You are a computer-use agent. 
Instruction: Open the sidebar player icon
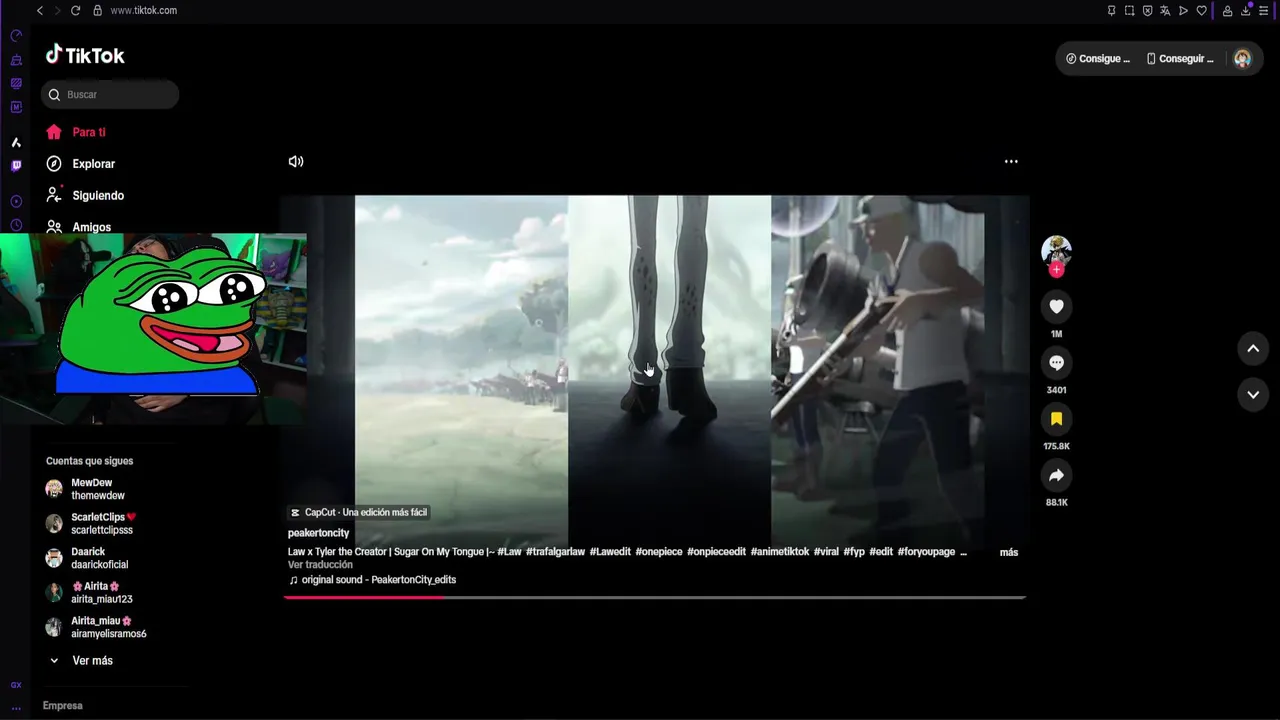tap(16, 202)
